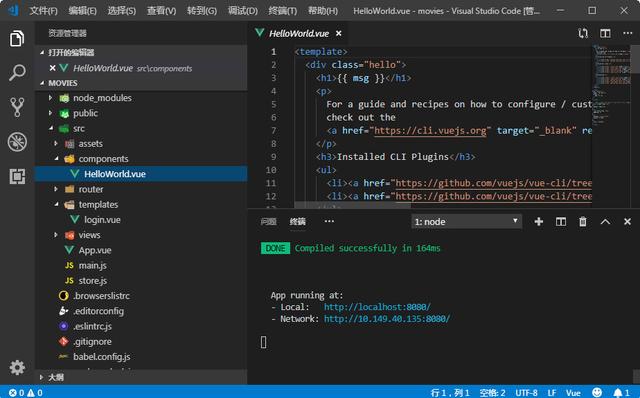Viewport: 640px width, 398px height.
Task: Select the Terminal panel tab
Action: (x=297, y=222)
